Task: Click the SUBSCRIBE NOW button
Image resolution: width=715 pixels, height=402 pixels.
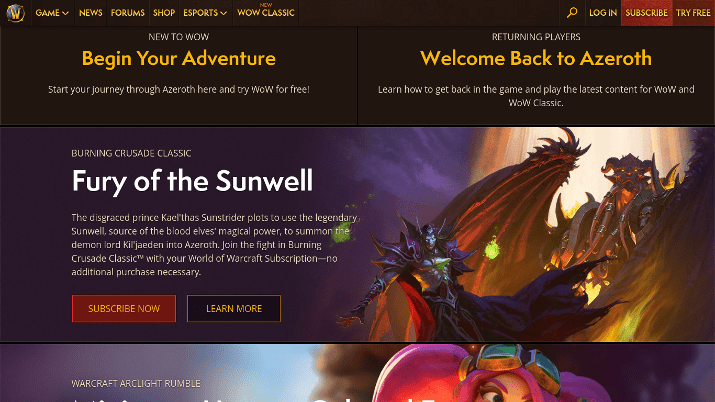Action: [124, 309]
